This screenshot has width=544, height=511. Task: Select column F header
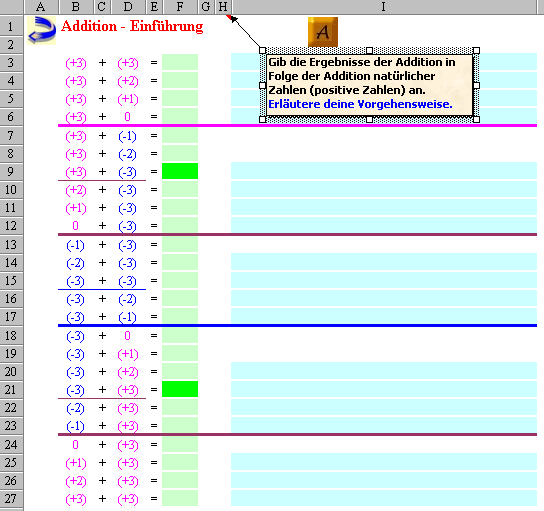180,7
